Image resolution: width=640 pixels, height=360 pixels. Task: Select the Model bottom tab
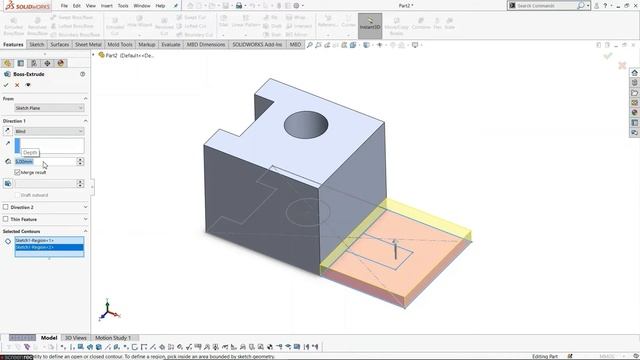[x=49, y=338]
